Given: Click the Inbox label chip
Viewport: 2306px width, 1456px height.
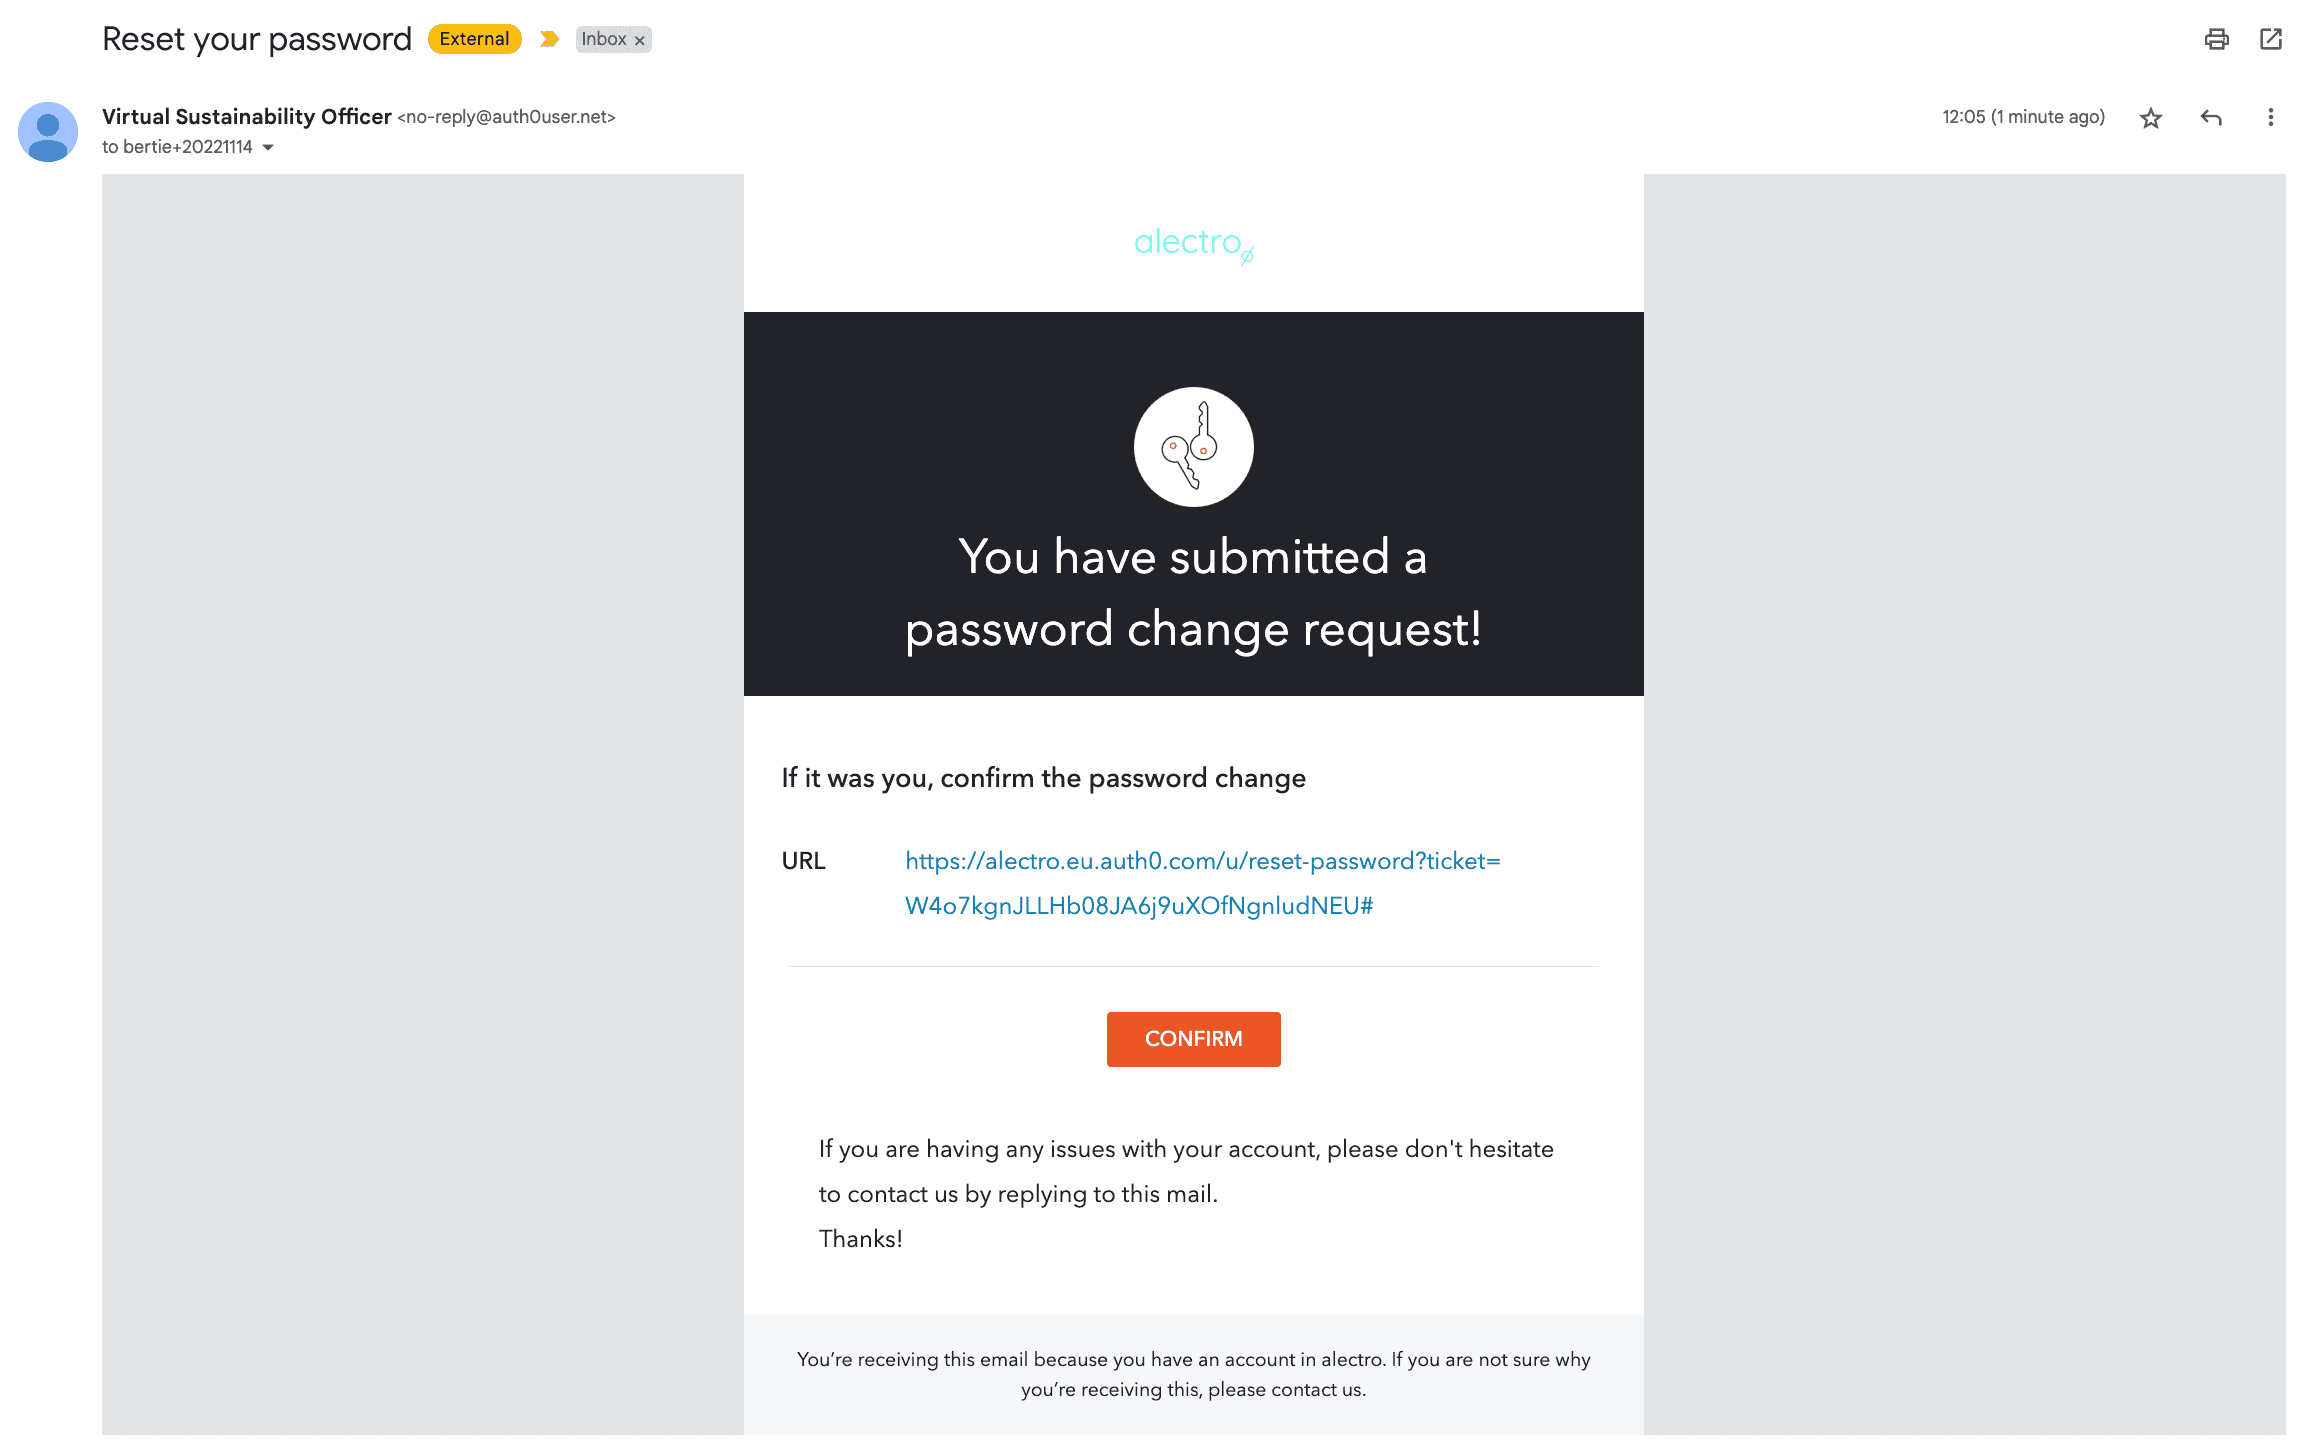Looking at the screenshot, I should click(x=604, y=39).
